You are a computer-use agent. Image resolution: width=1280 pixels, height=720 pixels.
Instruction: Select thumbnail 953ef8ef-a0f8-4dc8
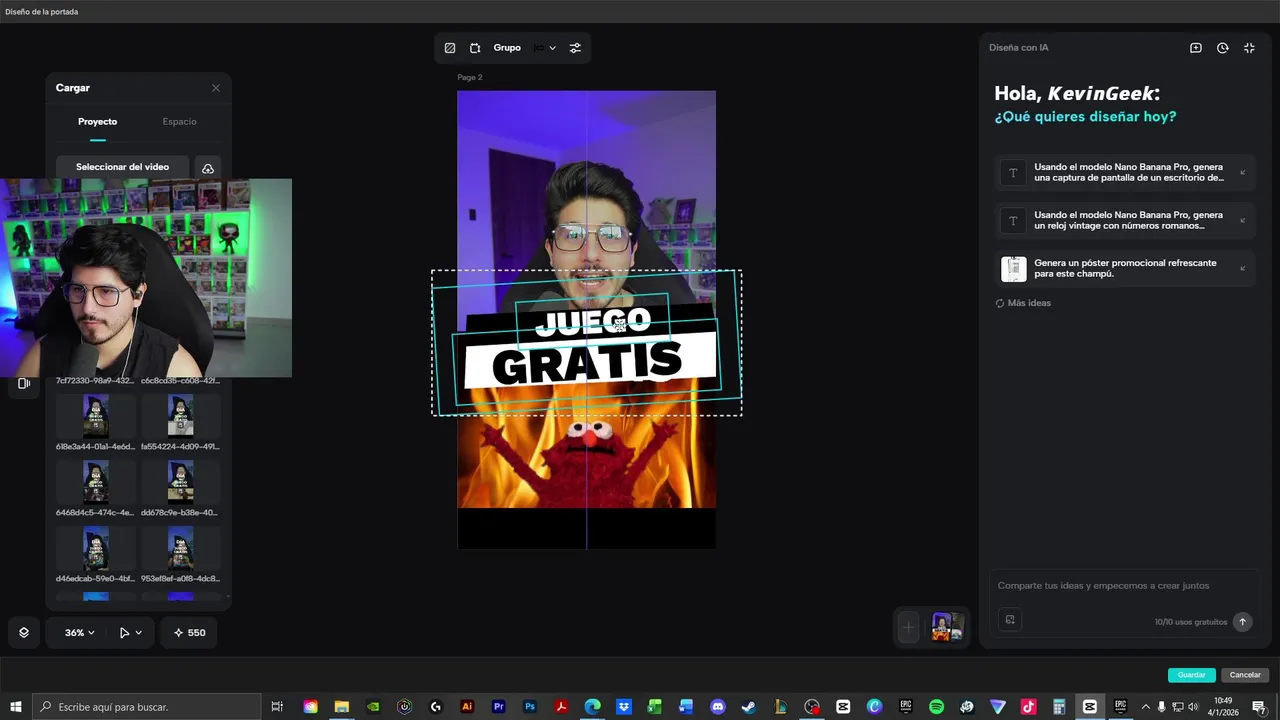[181, 547]
